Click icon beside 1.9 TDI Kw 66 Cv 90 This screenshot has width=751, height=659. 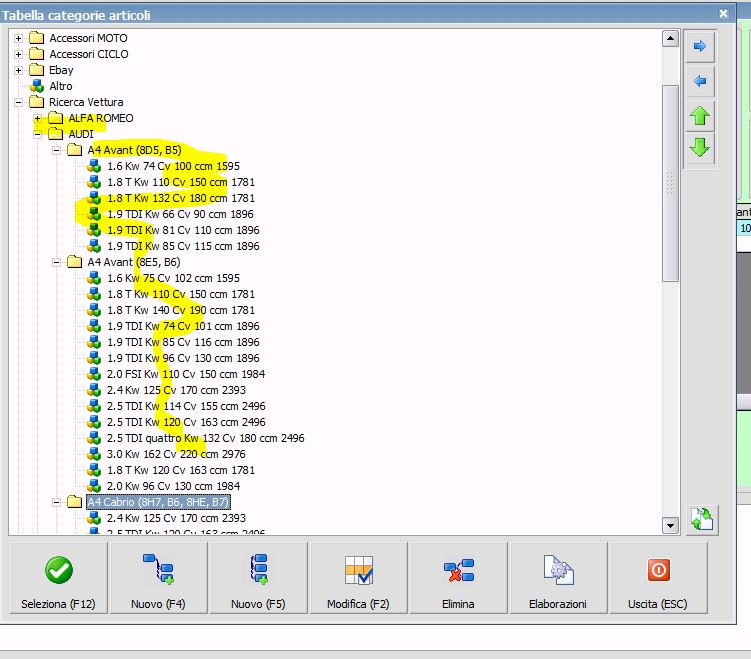tap(94, 214)
